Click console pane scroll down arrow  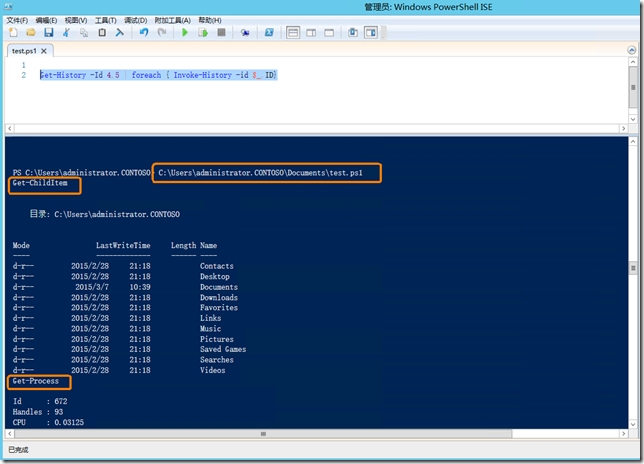click(633, 424)
